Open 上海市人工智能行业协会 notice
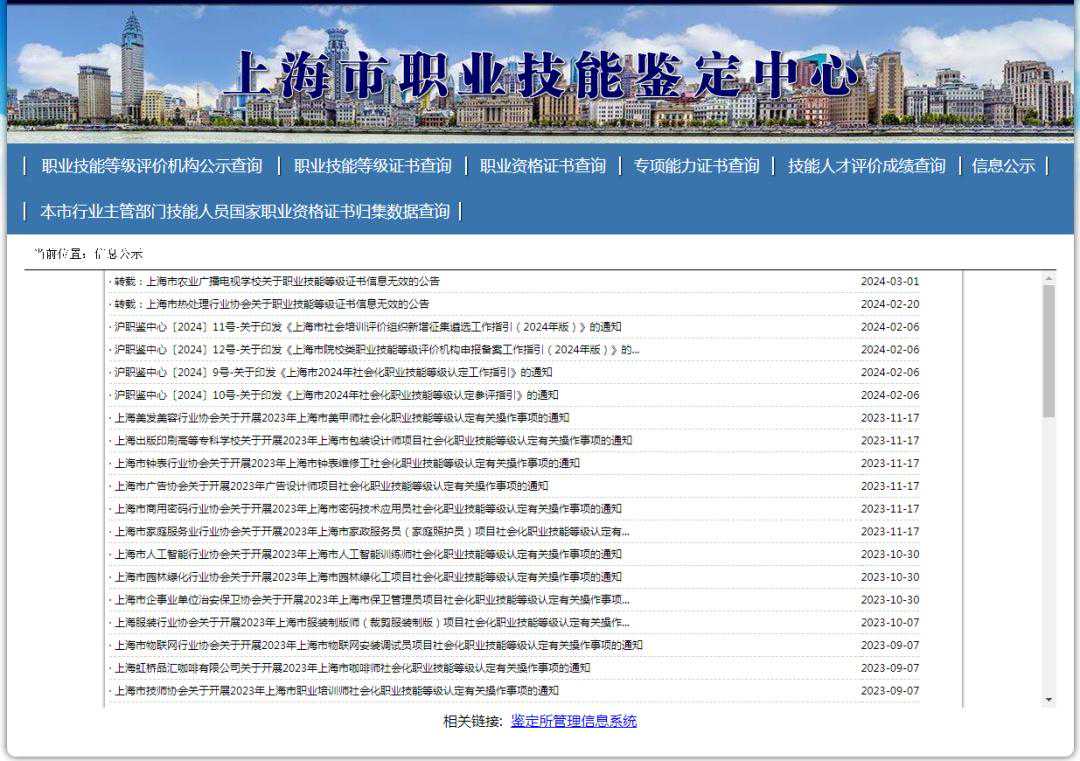Image resolution: width=1080 pixels, height=761 pixels. coord(368,554)
